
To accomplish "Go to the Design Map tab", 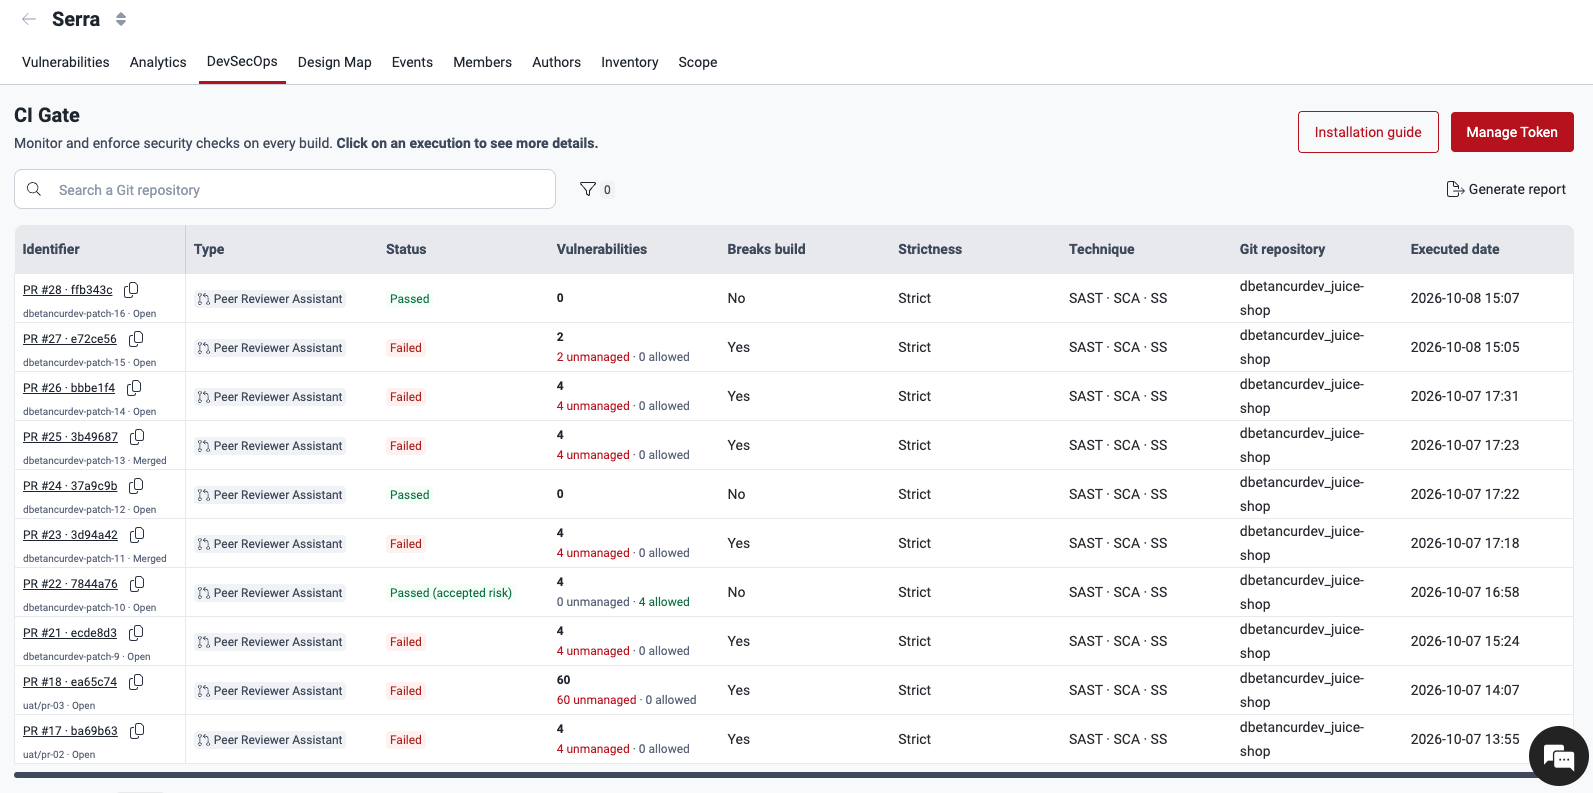I will [335, 62].
